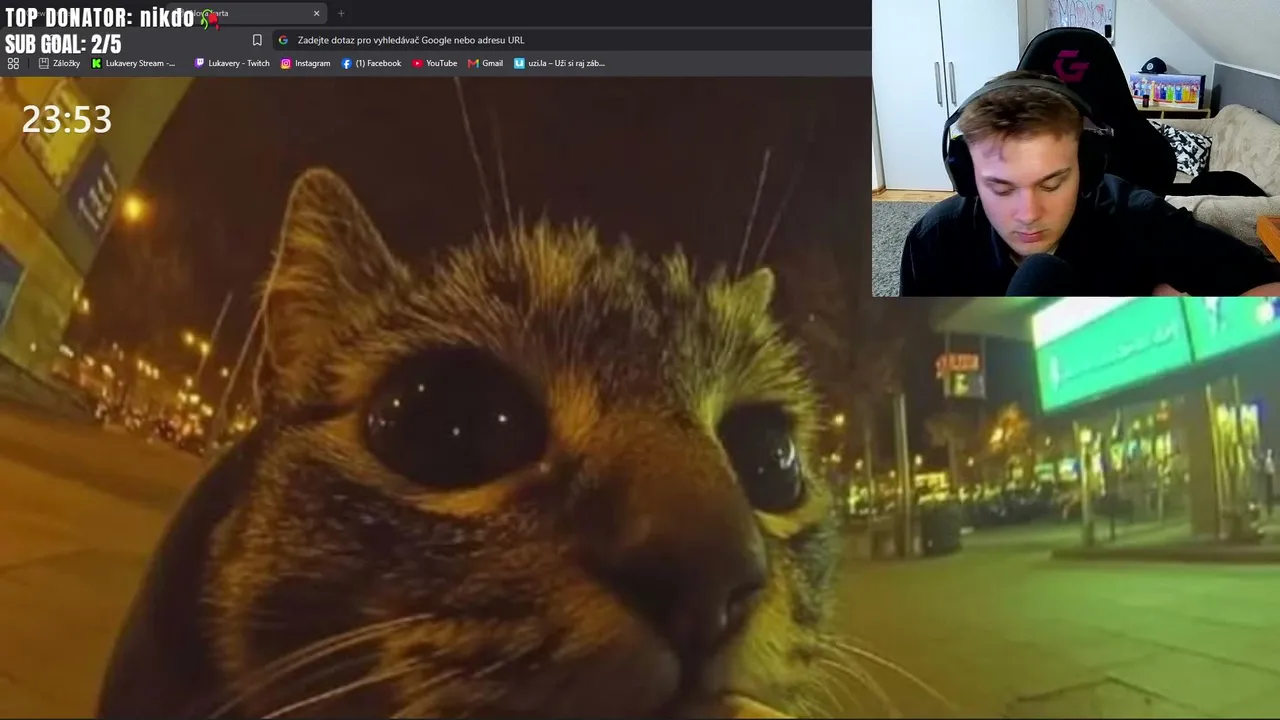Viewport: 1280px width, 720px height.
Task: Click the Google logo icon in address bar
Action: [x=283, y=40]
